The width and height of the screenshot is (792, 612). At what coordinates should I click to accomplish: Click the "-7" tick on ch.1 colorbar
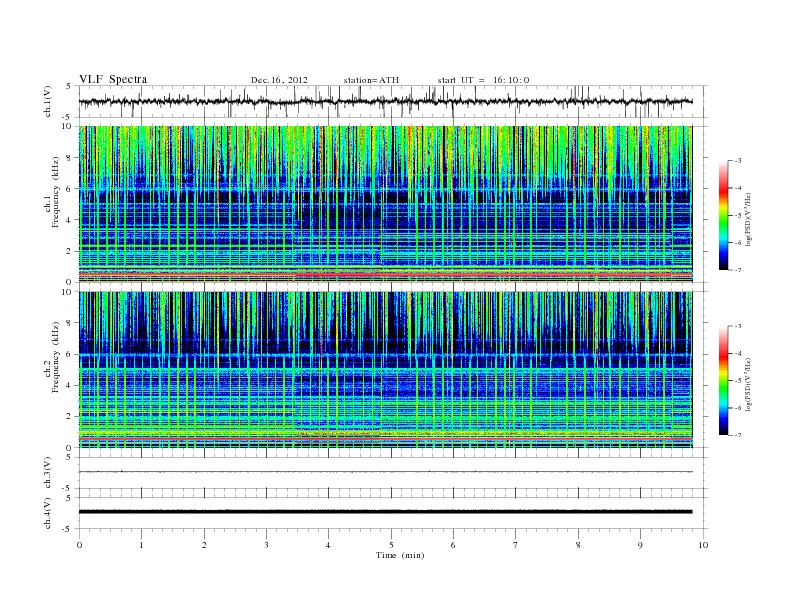click(738, 270)
